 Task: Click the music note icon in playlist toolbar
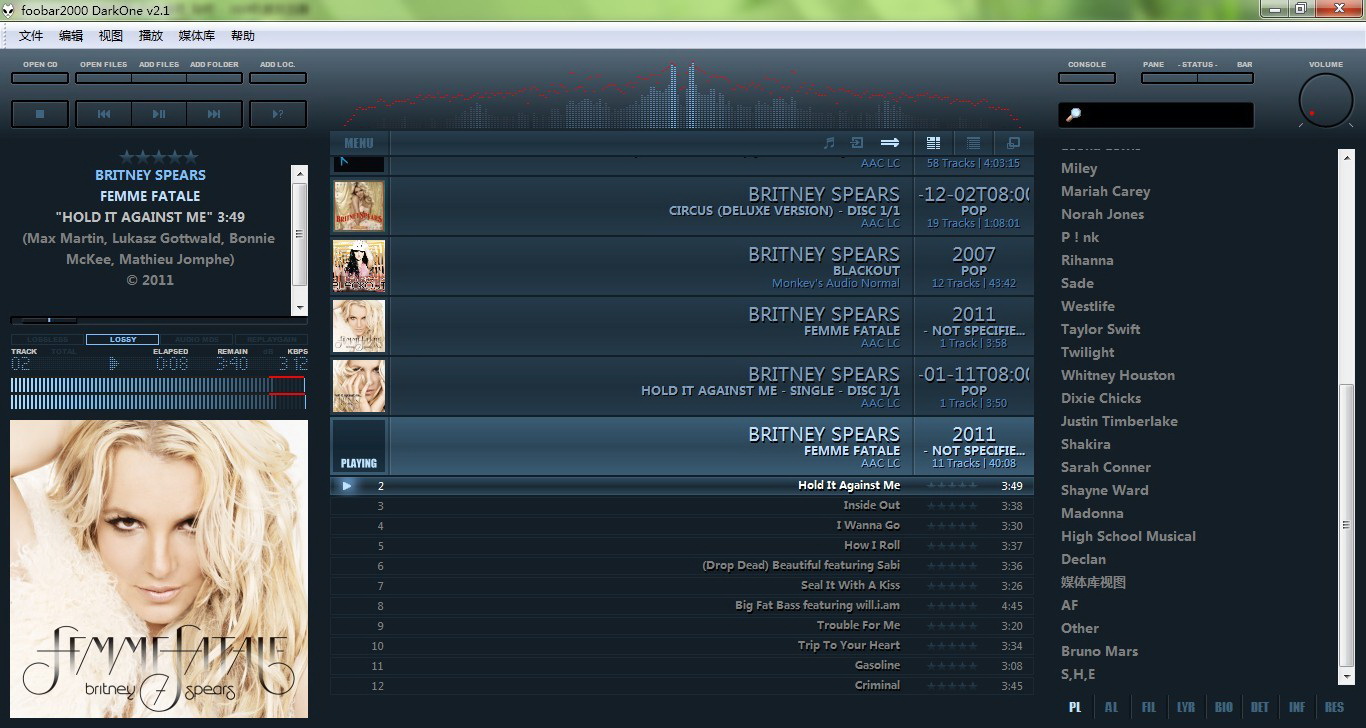(x=829, y=143)
